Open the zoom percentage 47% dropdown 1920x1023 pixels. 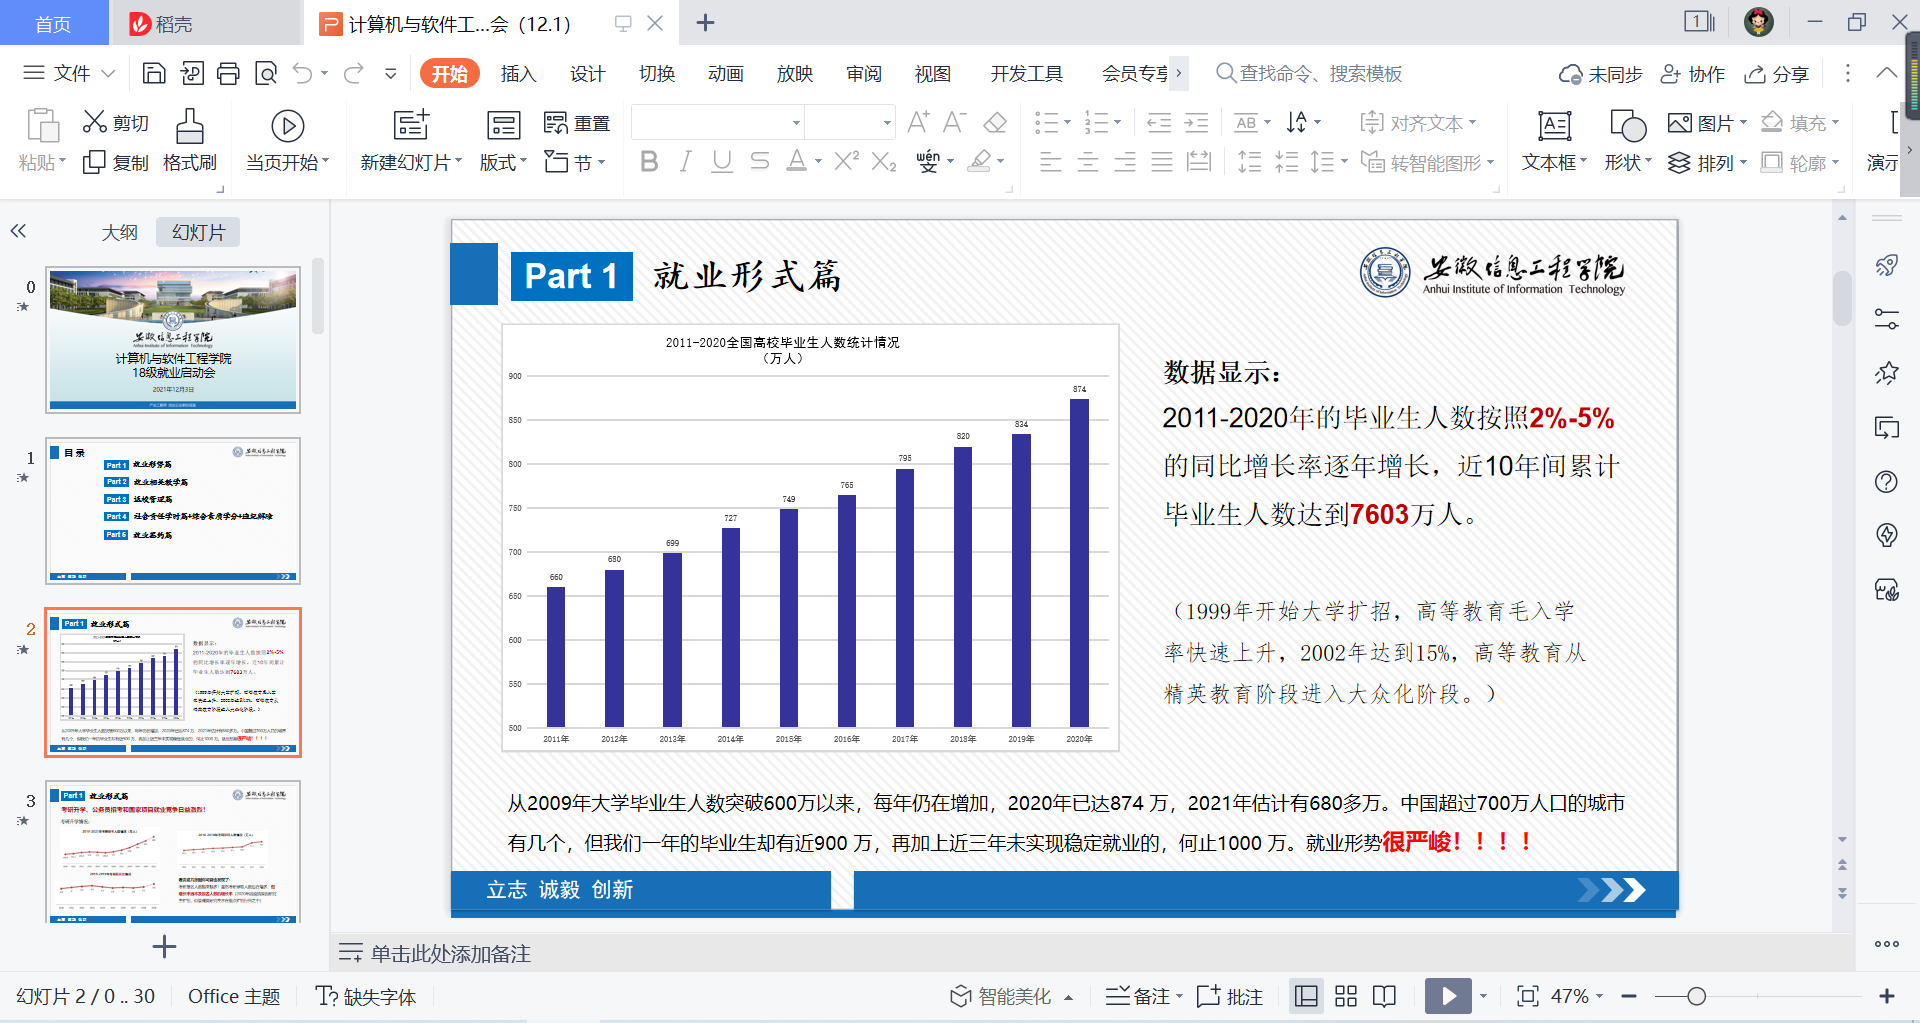(x=1599, y=996)
